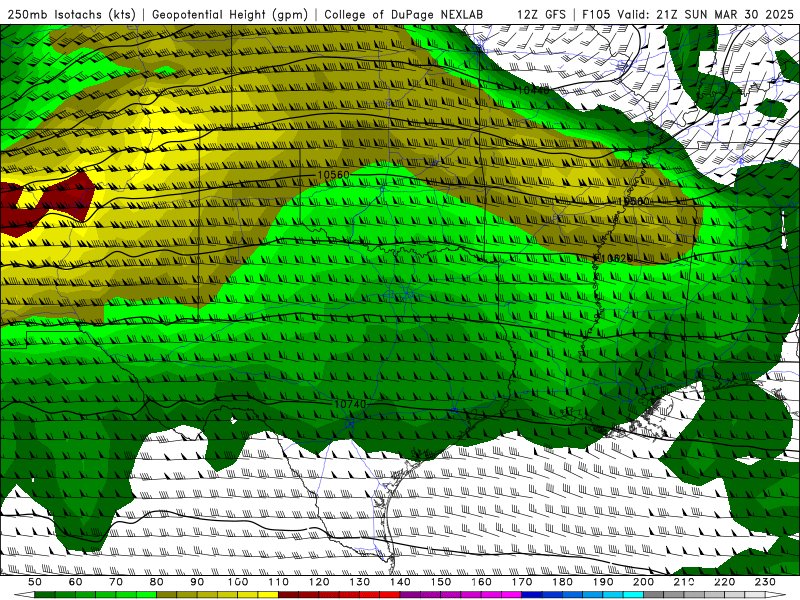
Task: Click the '250mb Isotachs (kts)' title text
Action: 72,14
